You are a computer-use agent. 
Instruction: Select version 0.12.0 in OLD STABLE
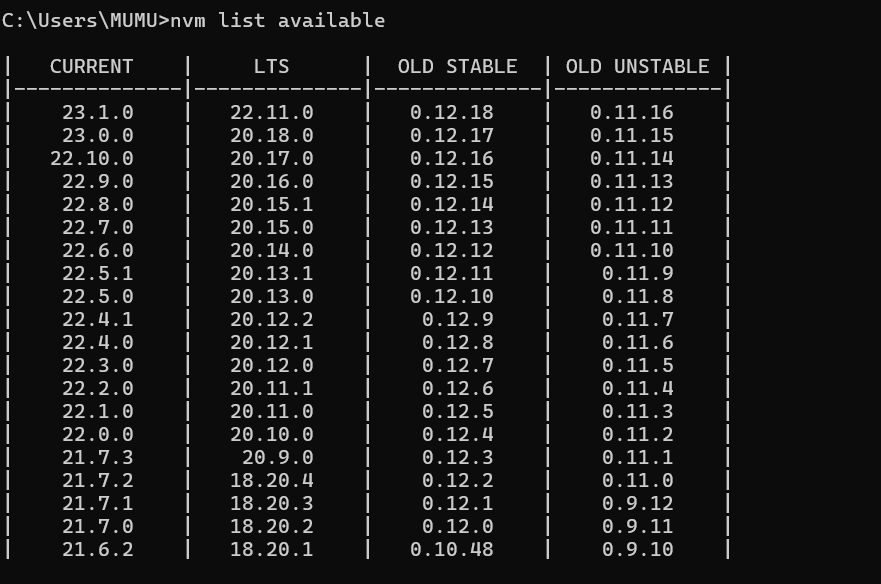[457, 526]
